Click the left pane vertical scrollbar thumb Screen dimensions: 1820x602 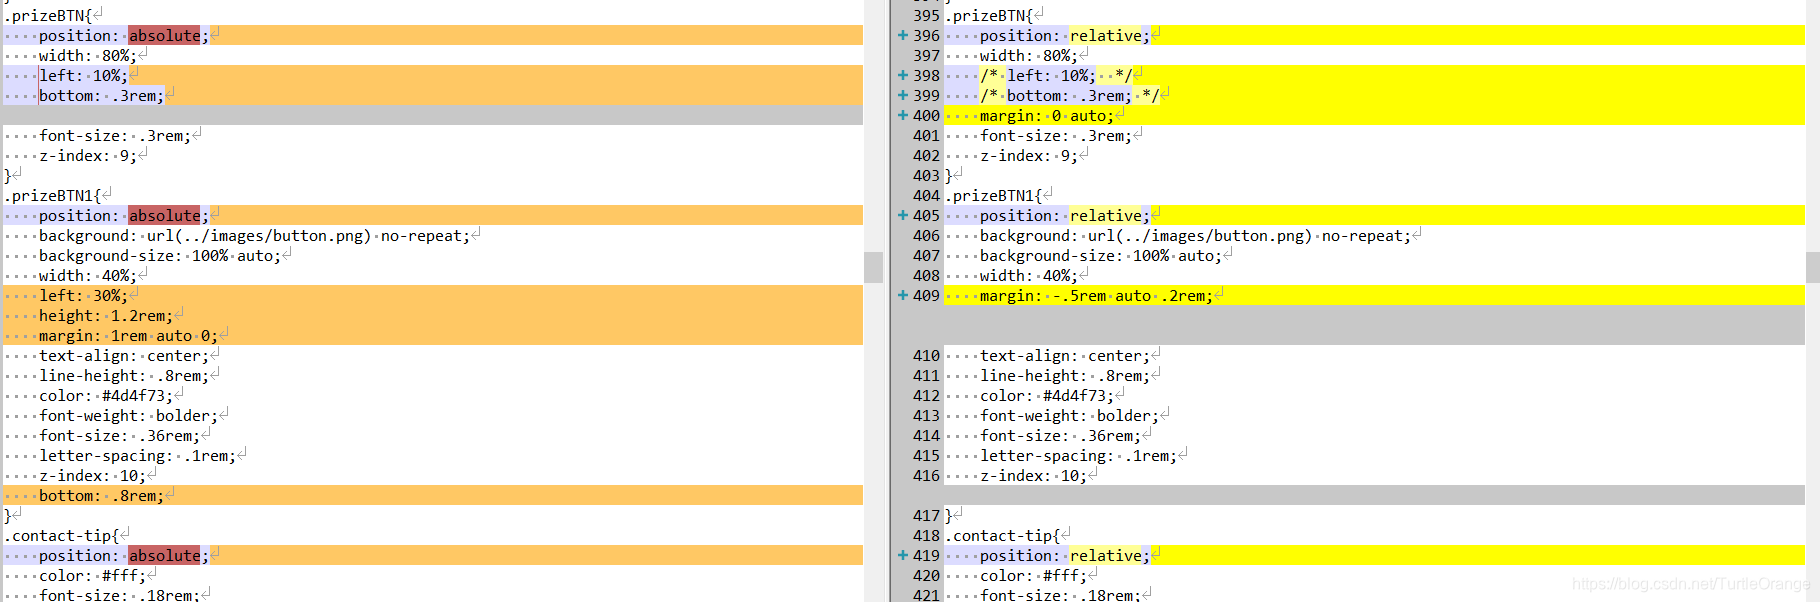[873, 267]
